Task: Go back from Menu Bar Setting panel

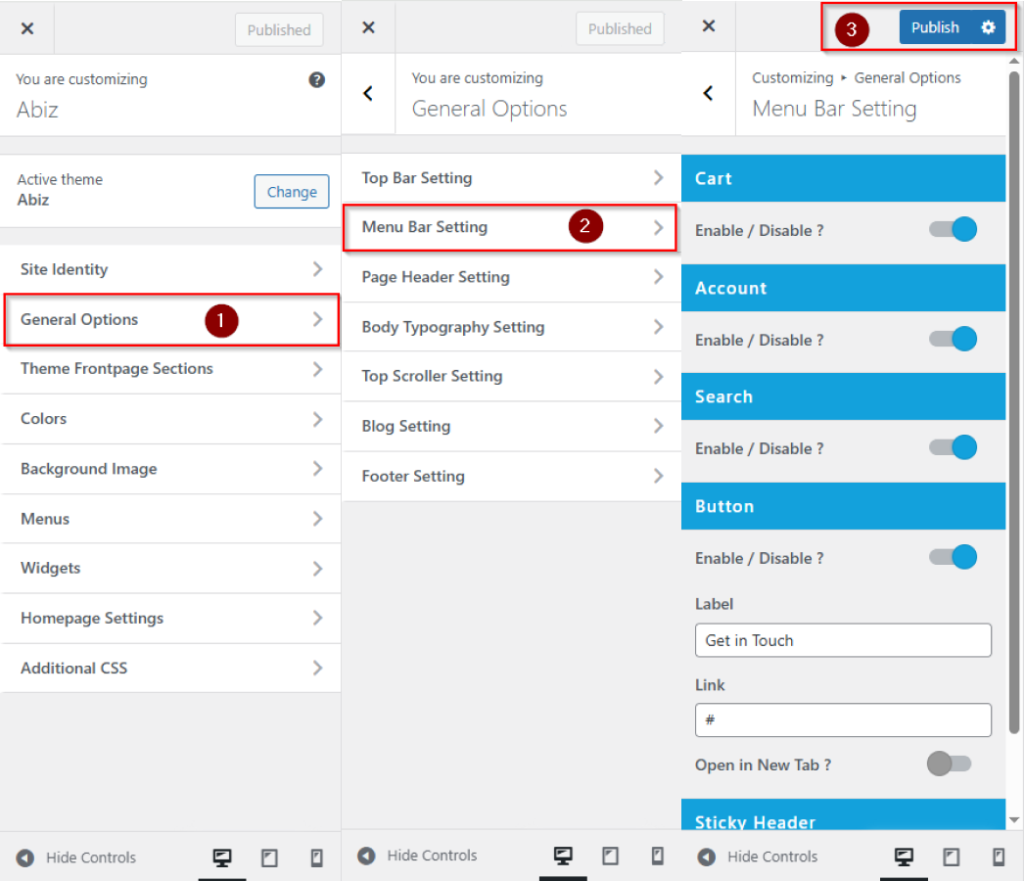Action: click(x=708, y=93)
